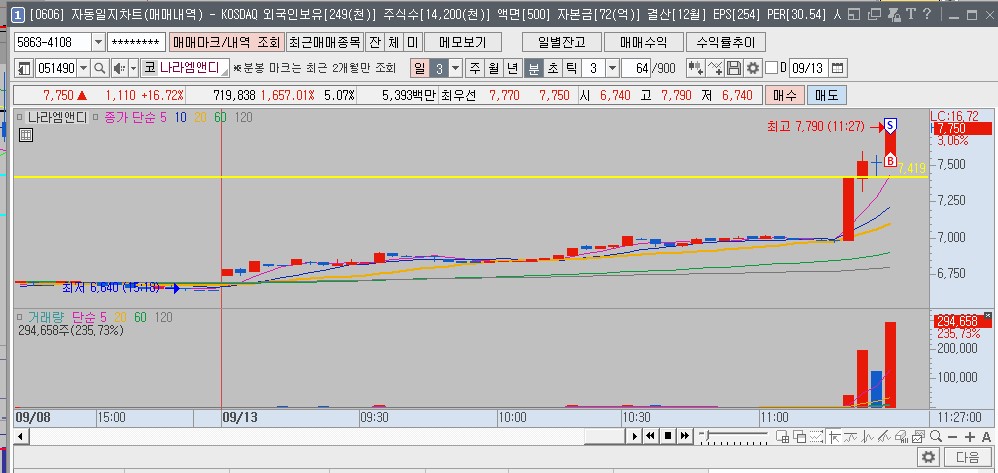This screenshot has height=473, width=998.
Task: Toggle the checkbox before date 09/13
Action: click(x=771, y=68)
